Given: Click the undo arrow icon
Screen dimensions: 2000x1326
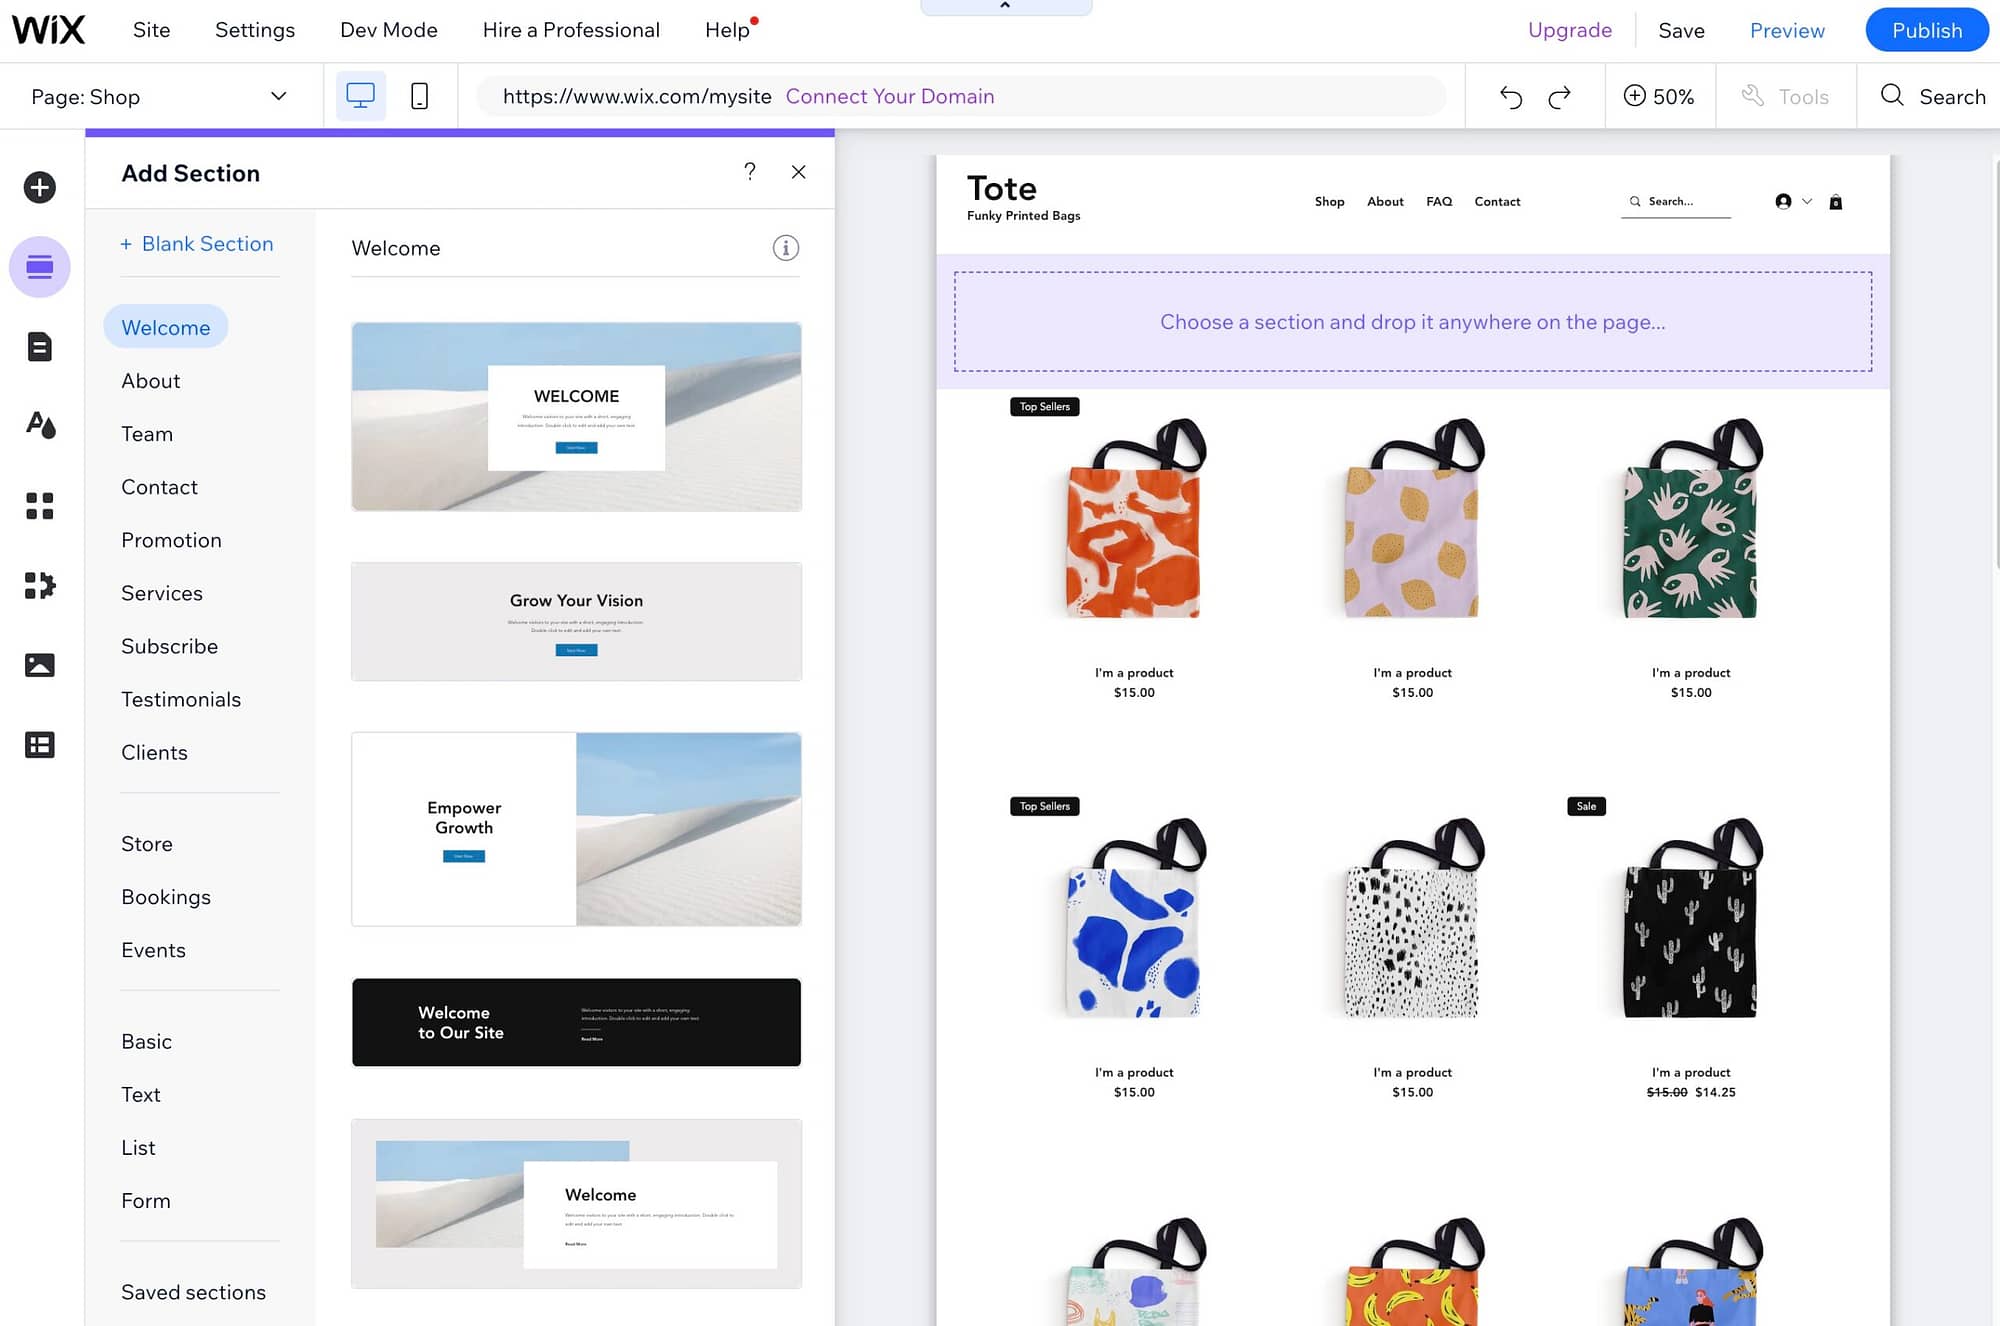Looking at the screenshot, I should [x=1509, y=96].
